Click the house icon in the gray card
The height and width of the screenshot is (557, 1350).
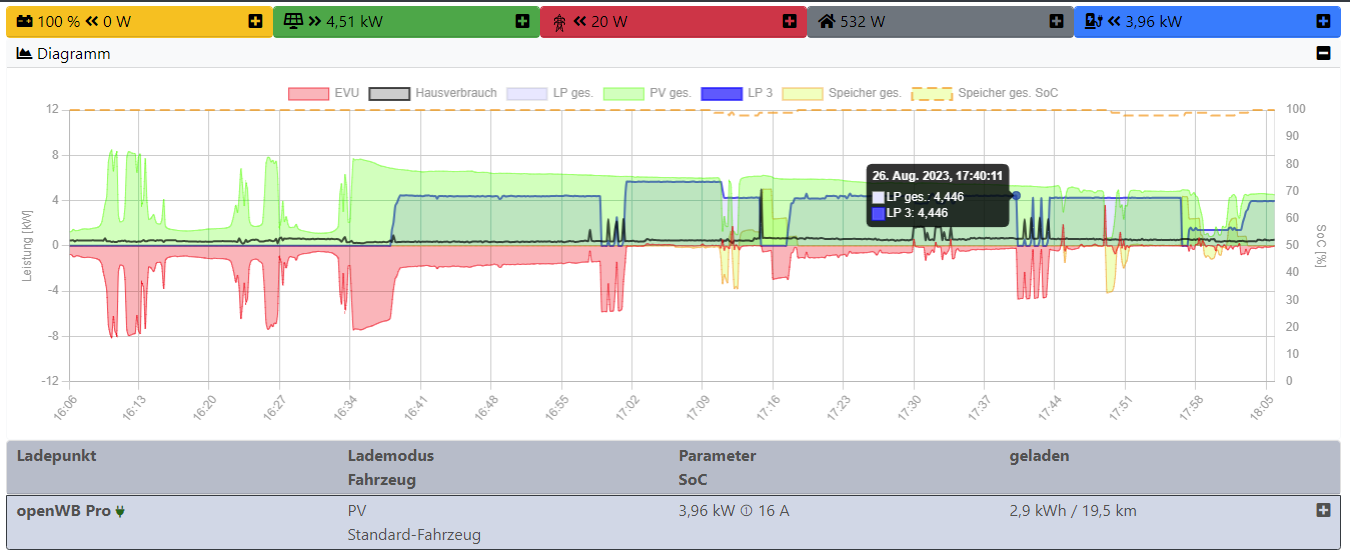coord(826,21)
